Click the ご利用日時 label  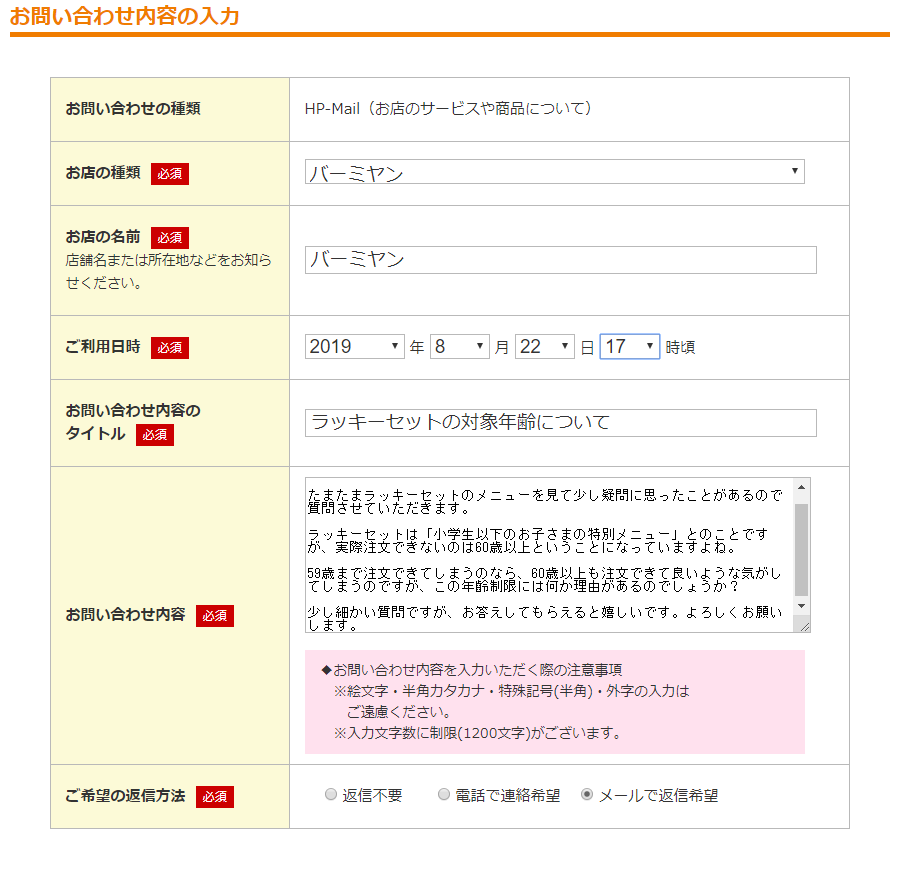pos(103,347)
